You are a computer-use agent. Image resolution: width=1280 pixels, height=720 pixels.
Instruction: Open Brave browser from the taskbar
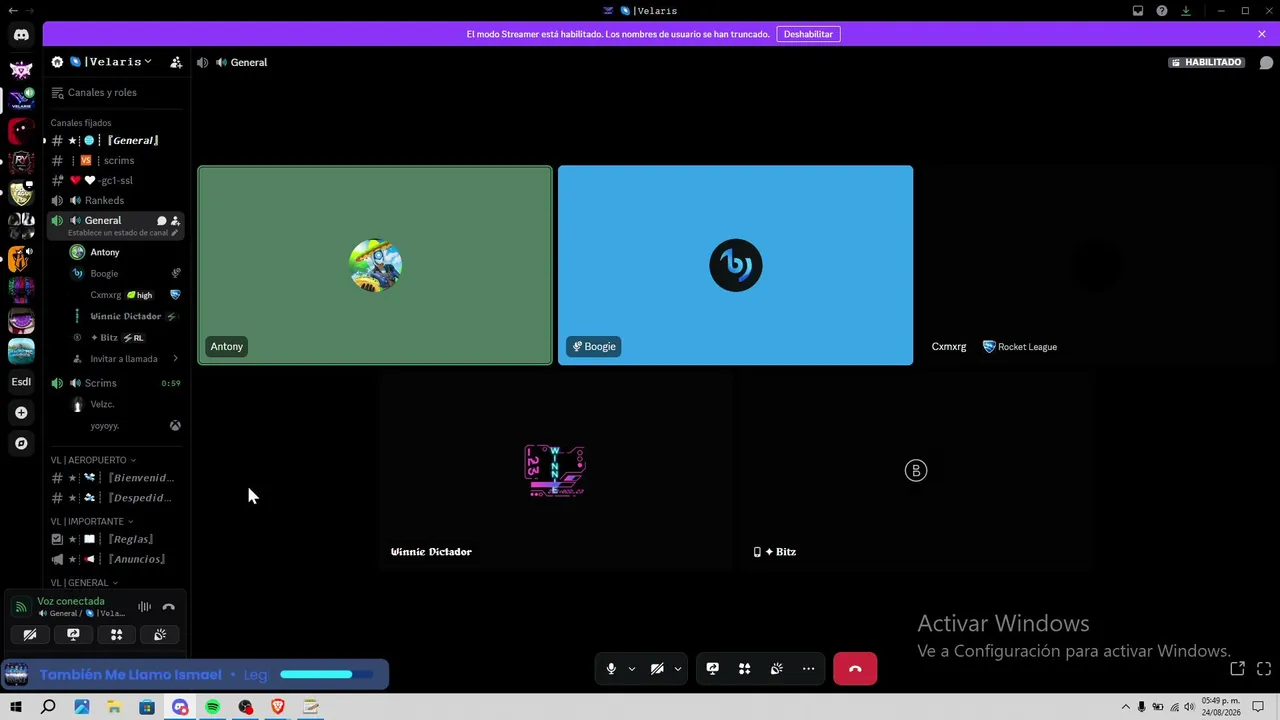tap(278, 707)
